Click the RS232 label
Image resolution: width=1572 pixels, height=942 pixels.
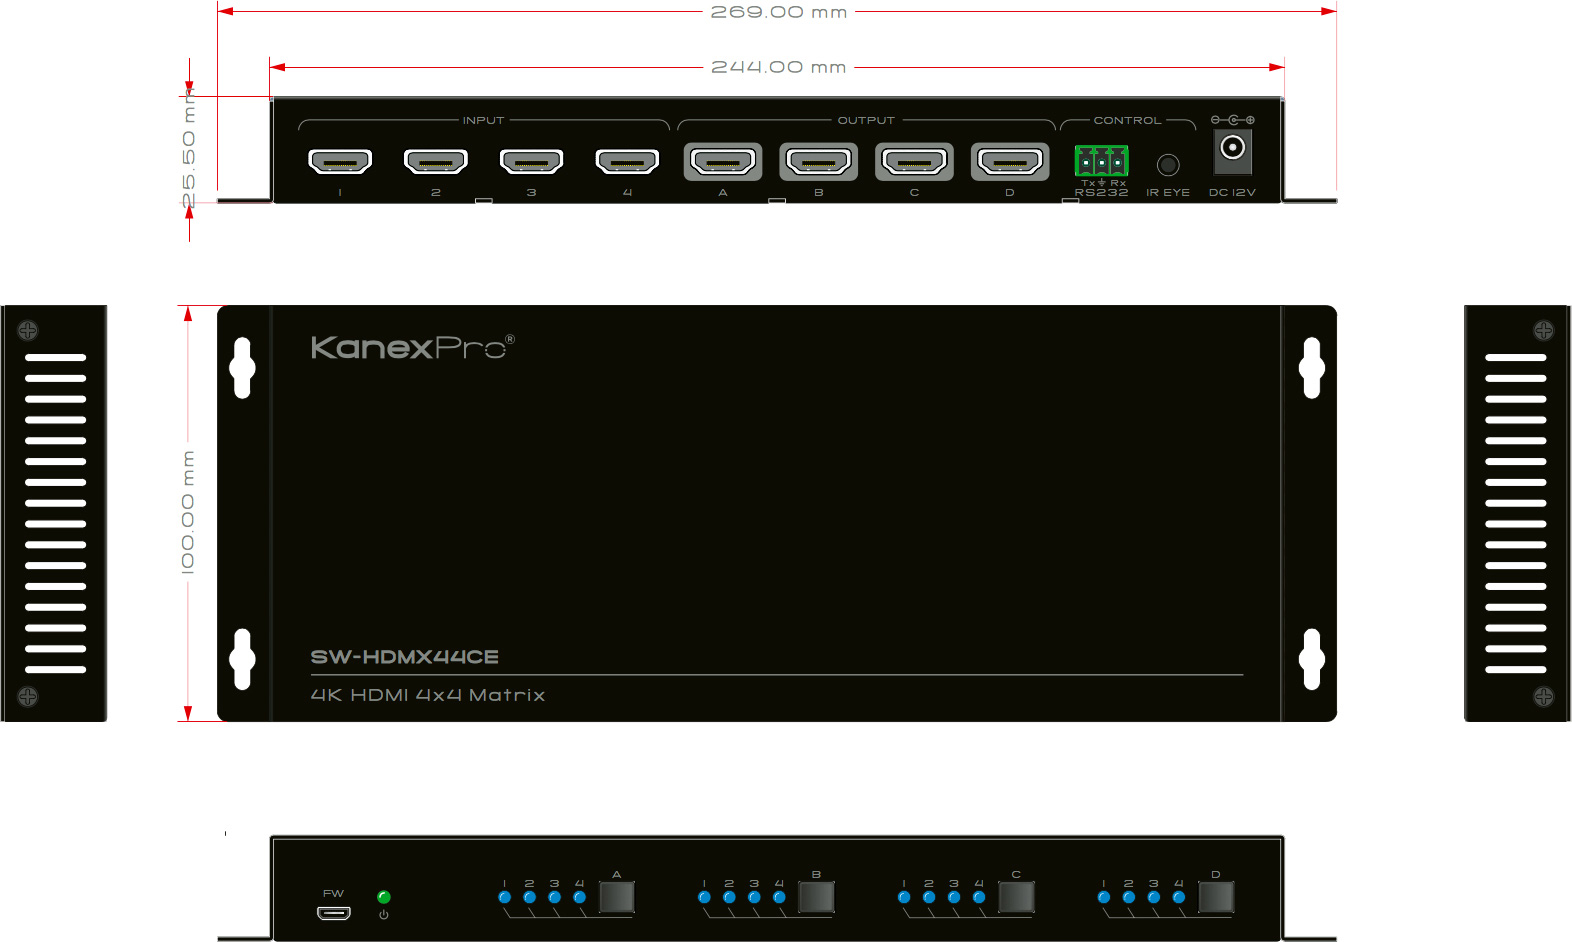click(1101, 192)
